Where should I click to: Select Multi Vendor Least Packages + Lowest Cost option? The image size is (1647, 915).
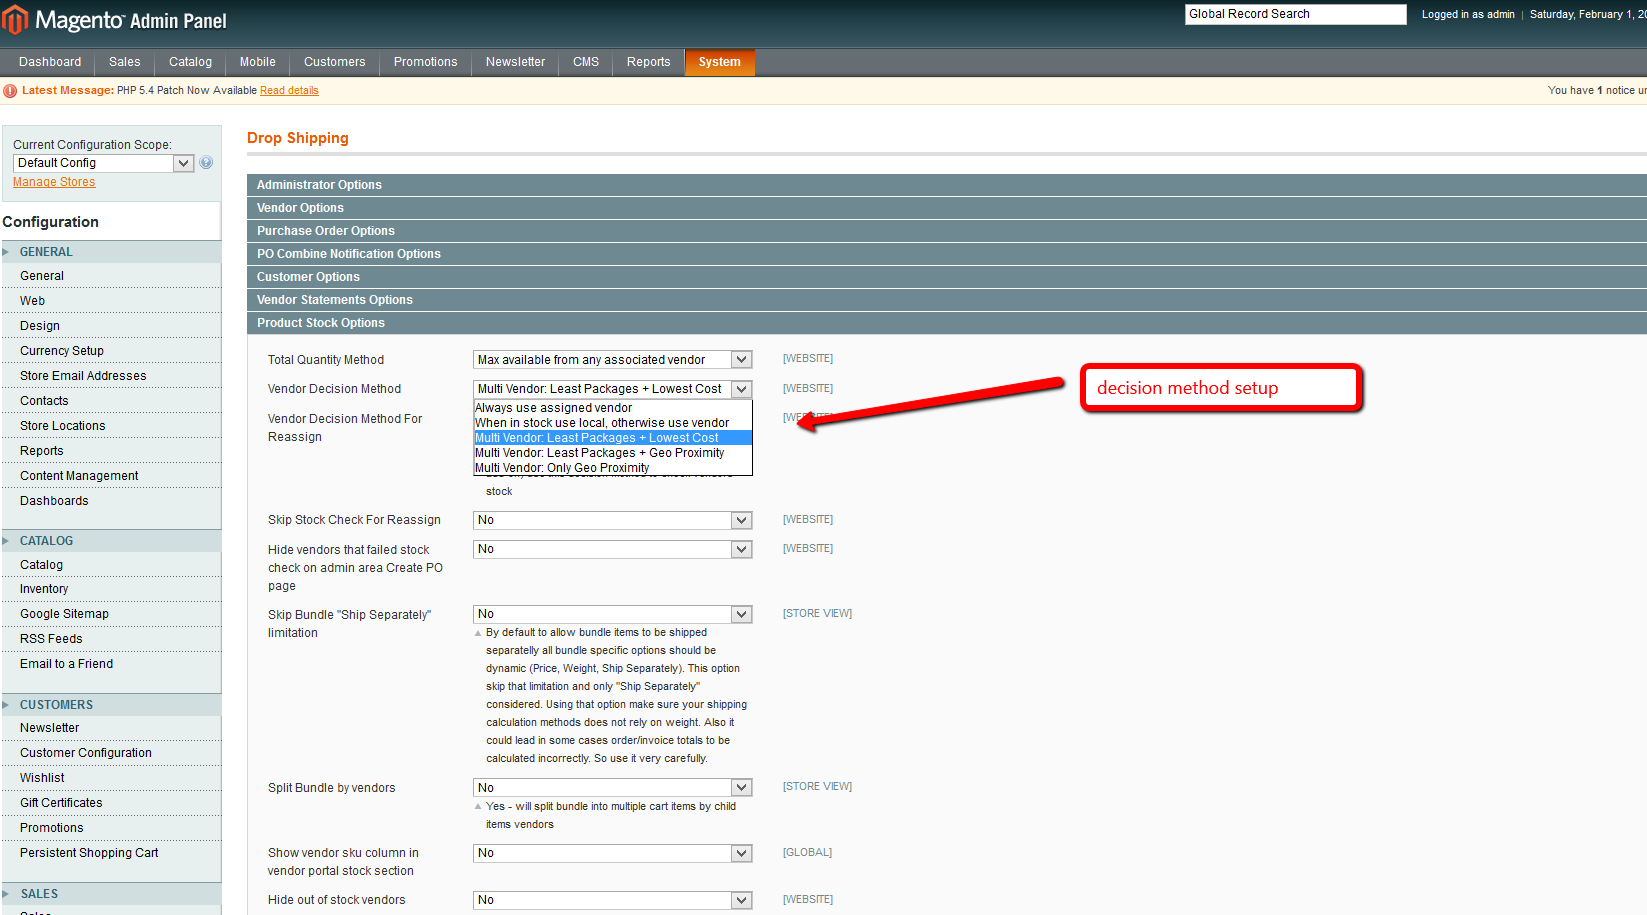click(612, 438)
